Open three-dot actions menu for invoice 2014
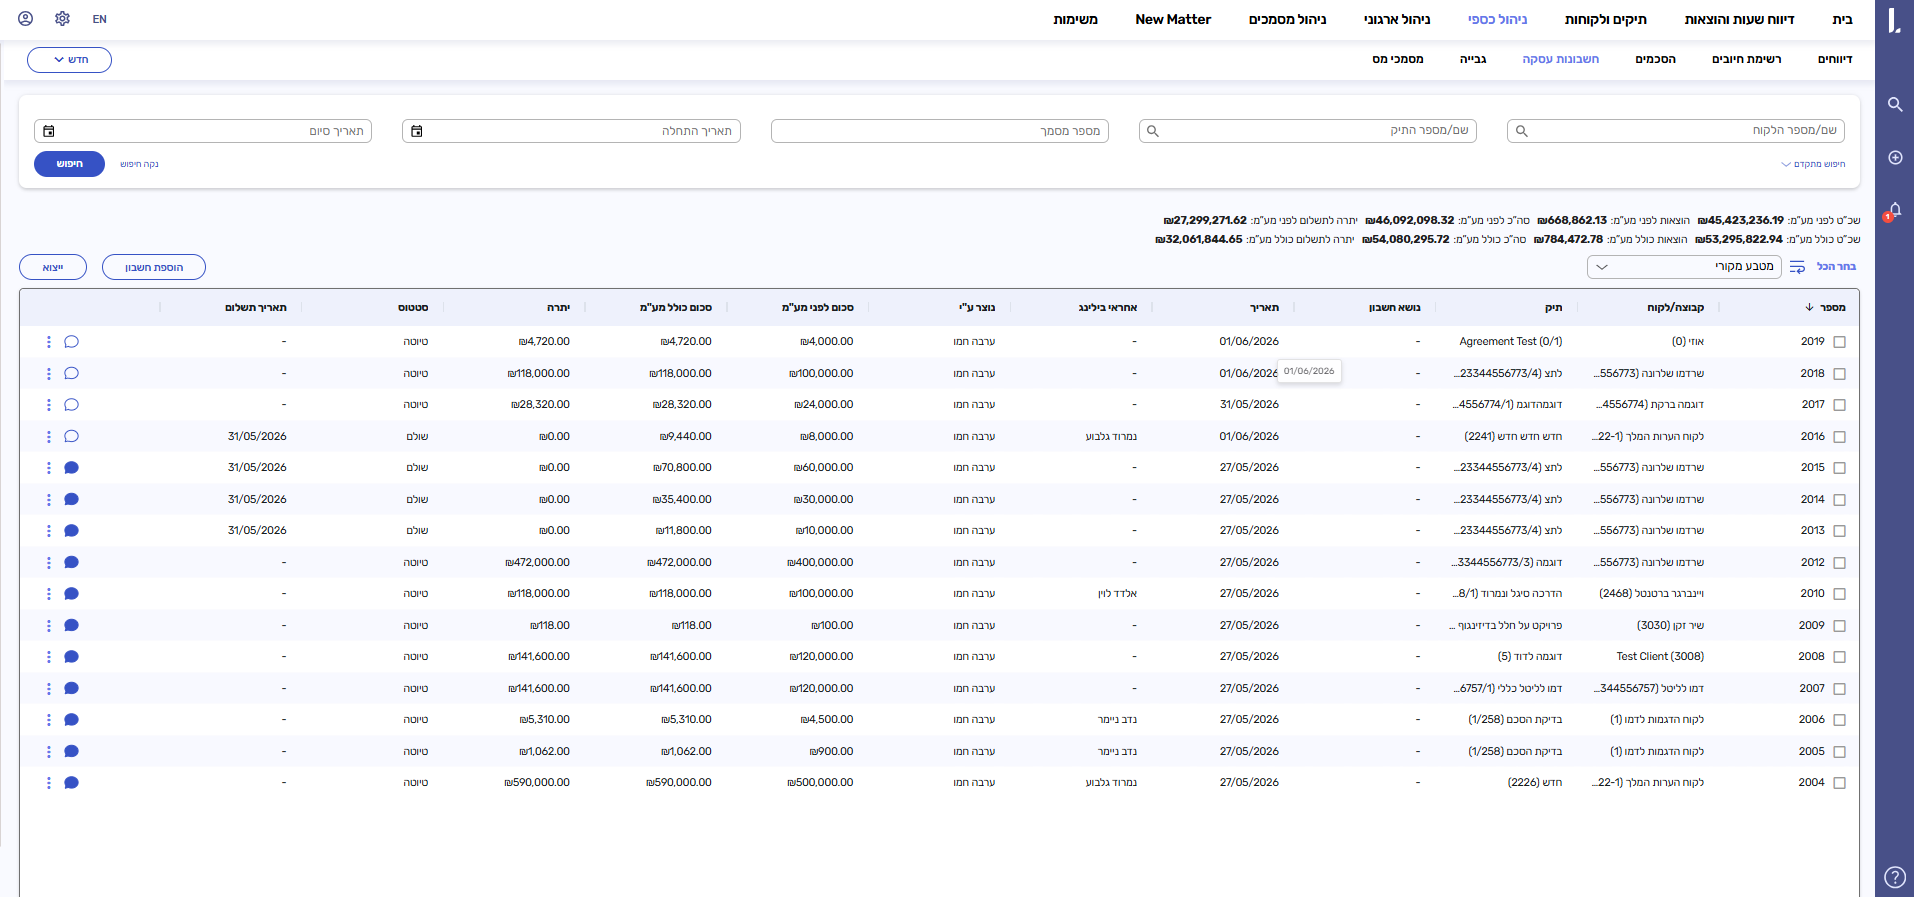1914x897 pixels. tap(48, 499)
